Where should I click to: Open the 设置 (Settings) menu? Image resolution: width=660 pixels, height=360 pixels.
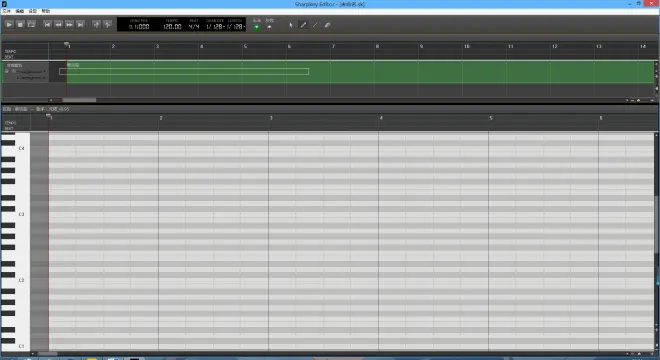coord(32,11)
